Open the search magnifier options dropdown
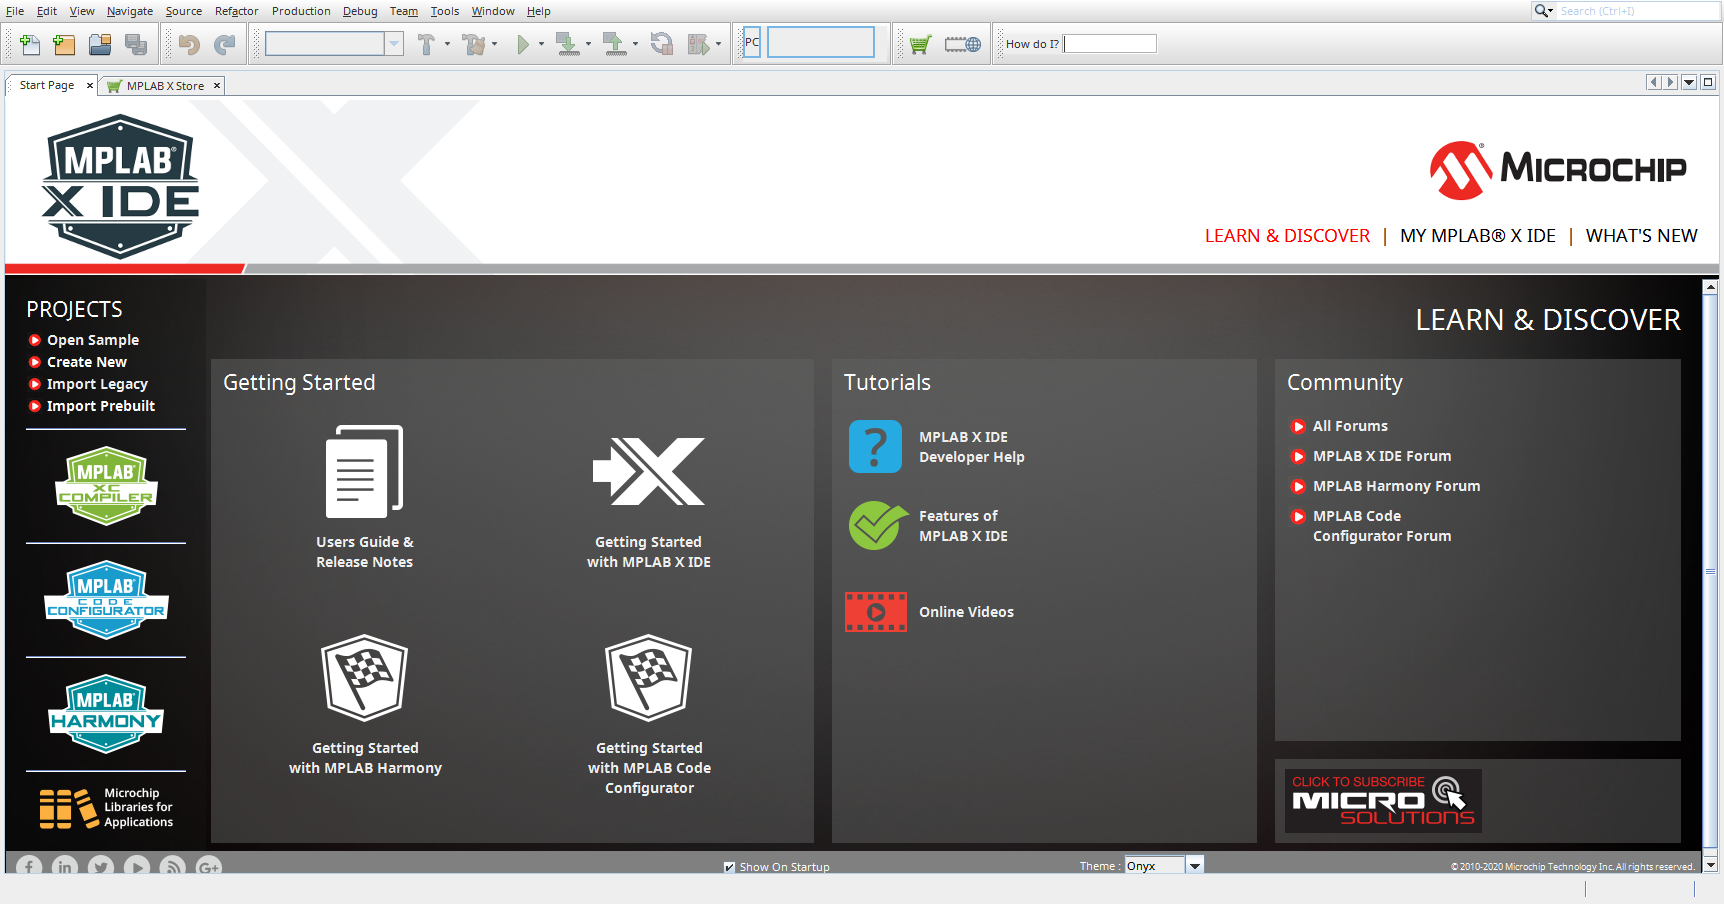1724x904 pixels. pos(1544,11)
